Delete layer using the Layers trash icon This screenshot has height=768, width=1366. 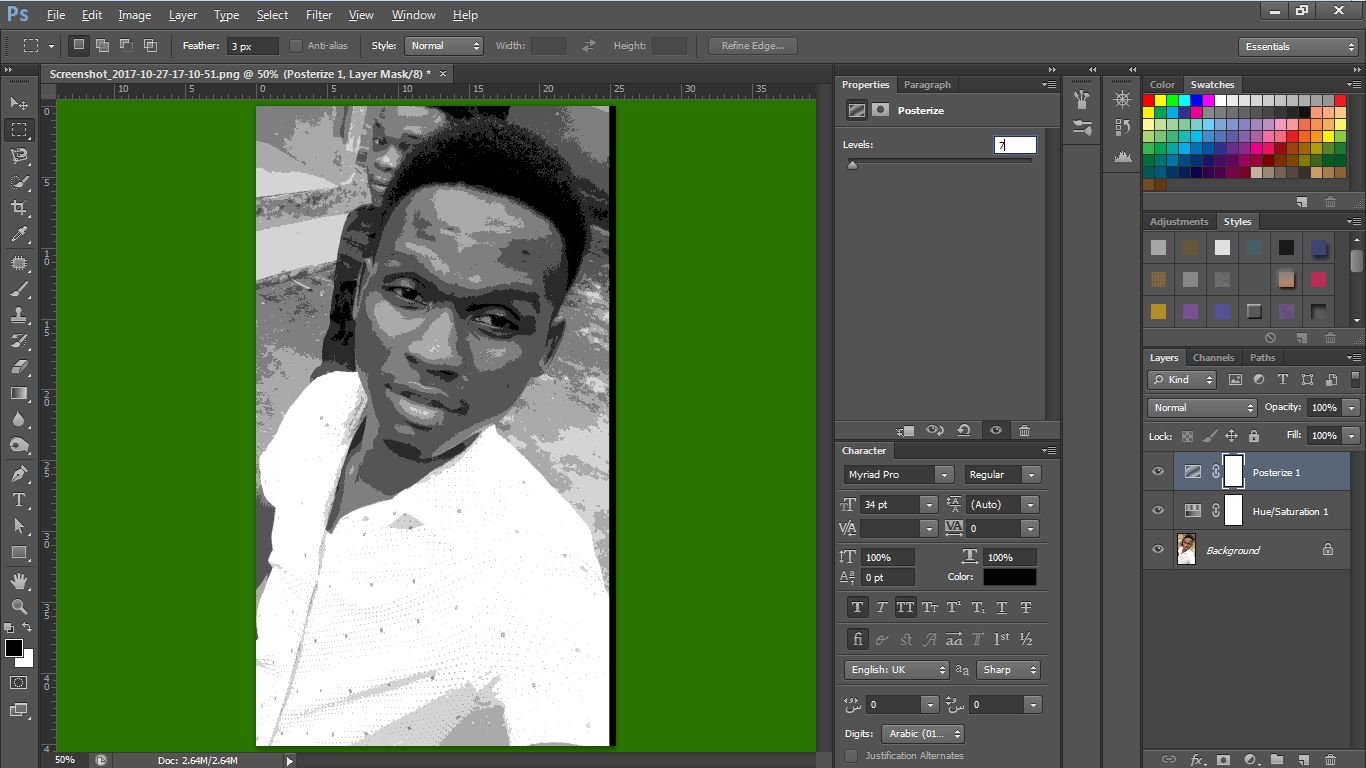1330,760
